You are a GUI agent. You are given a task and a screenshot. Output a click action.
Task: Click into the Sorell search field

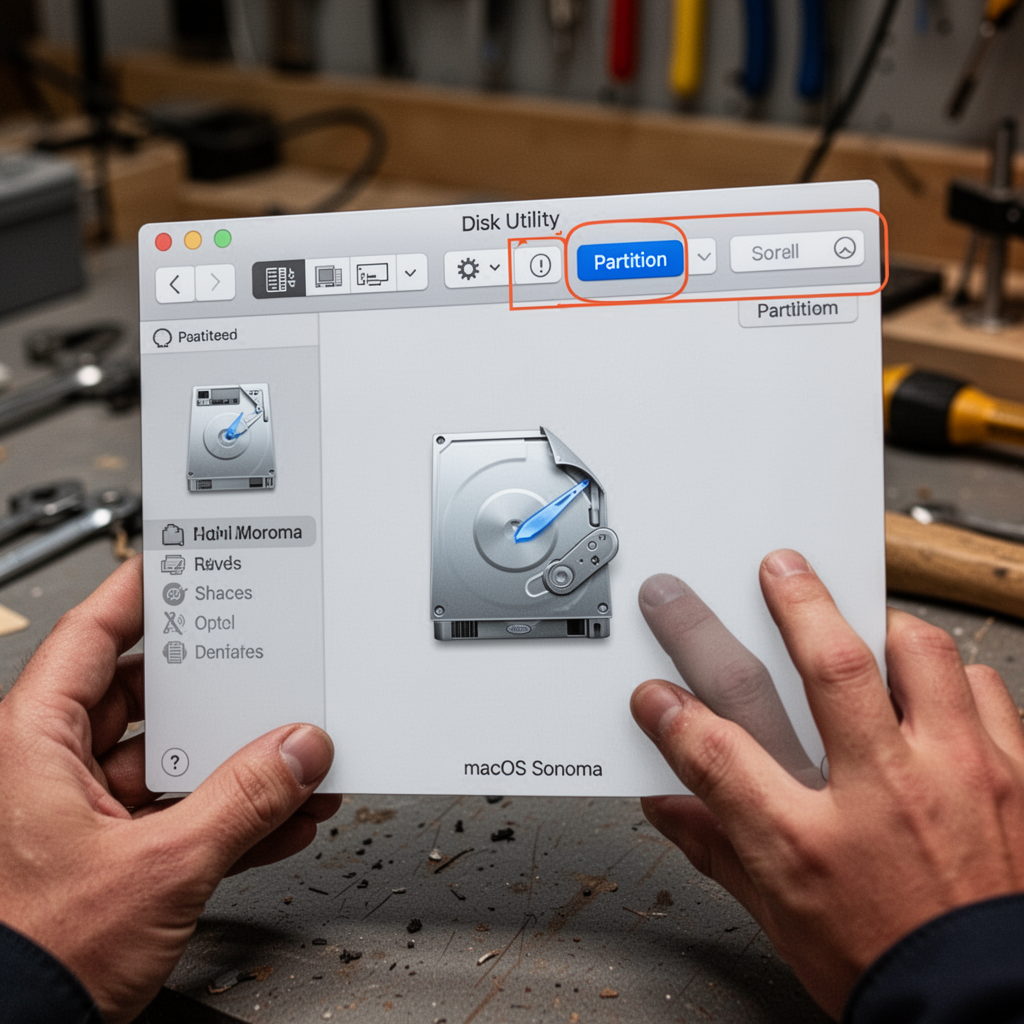click(797, 251)
